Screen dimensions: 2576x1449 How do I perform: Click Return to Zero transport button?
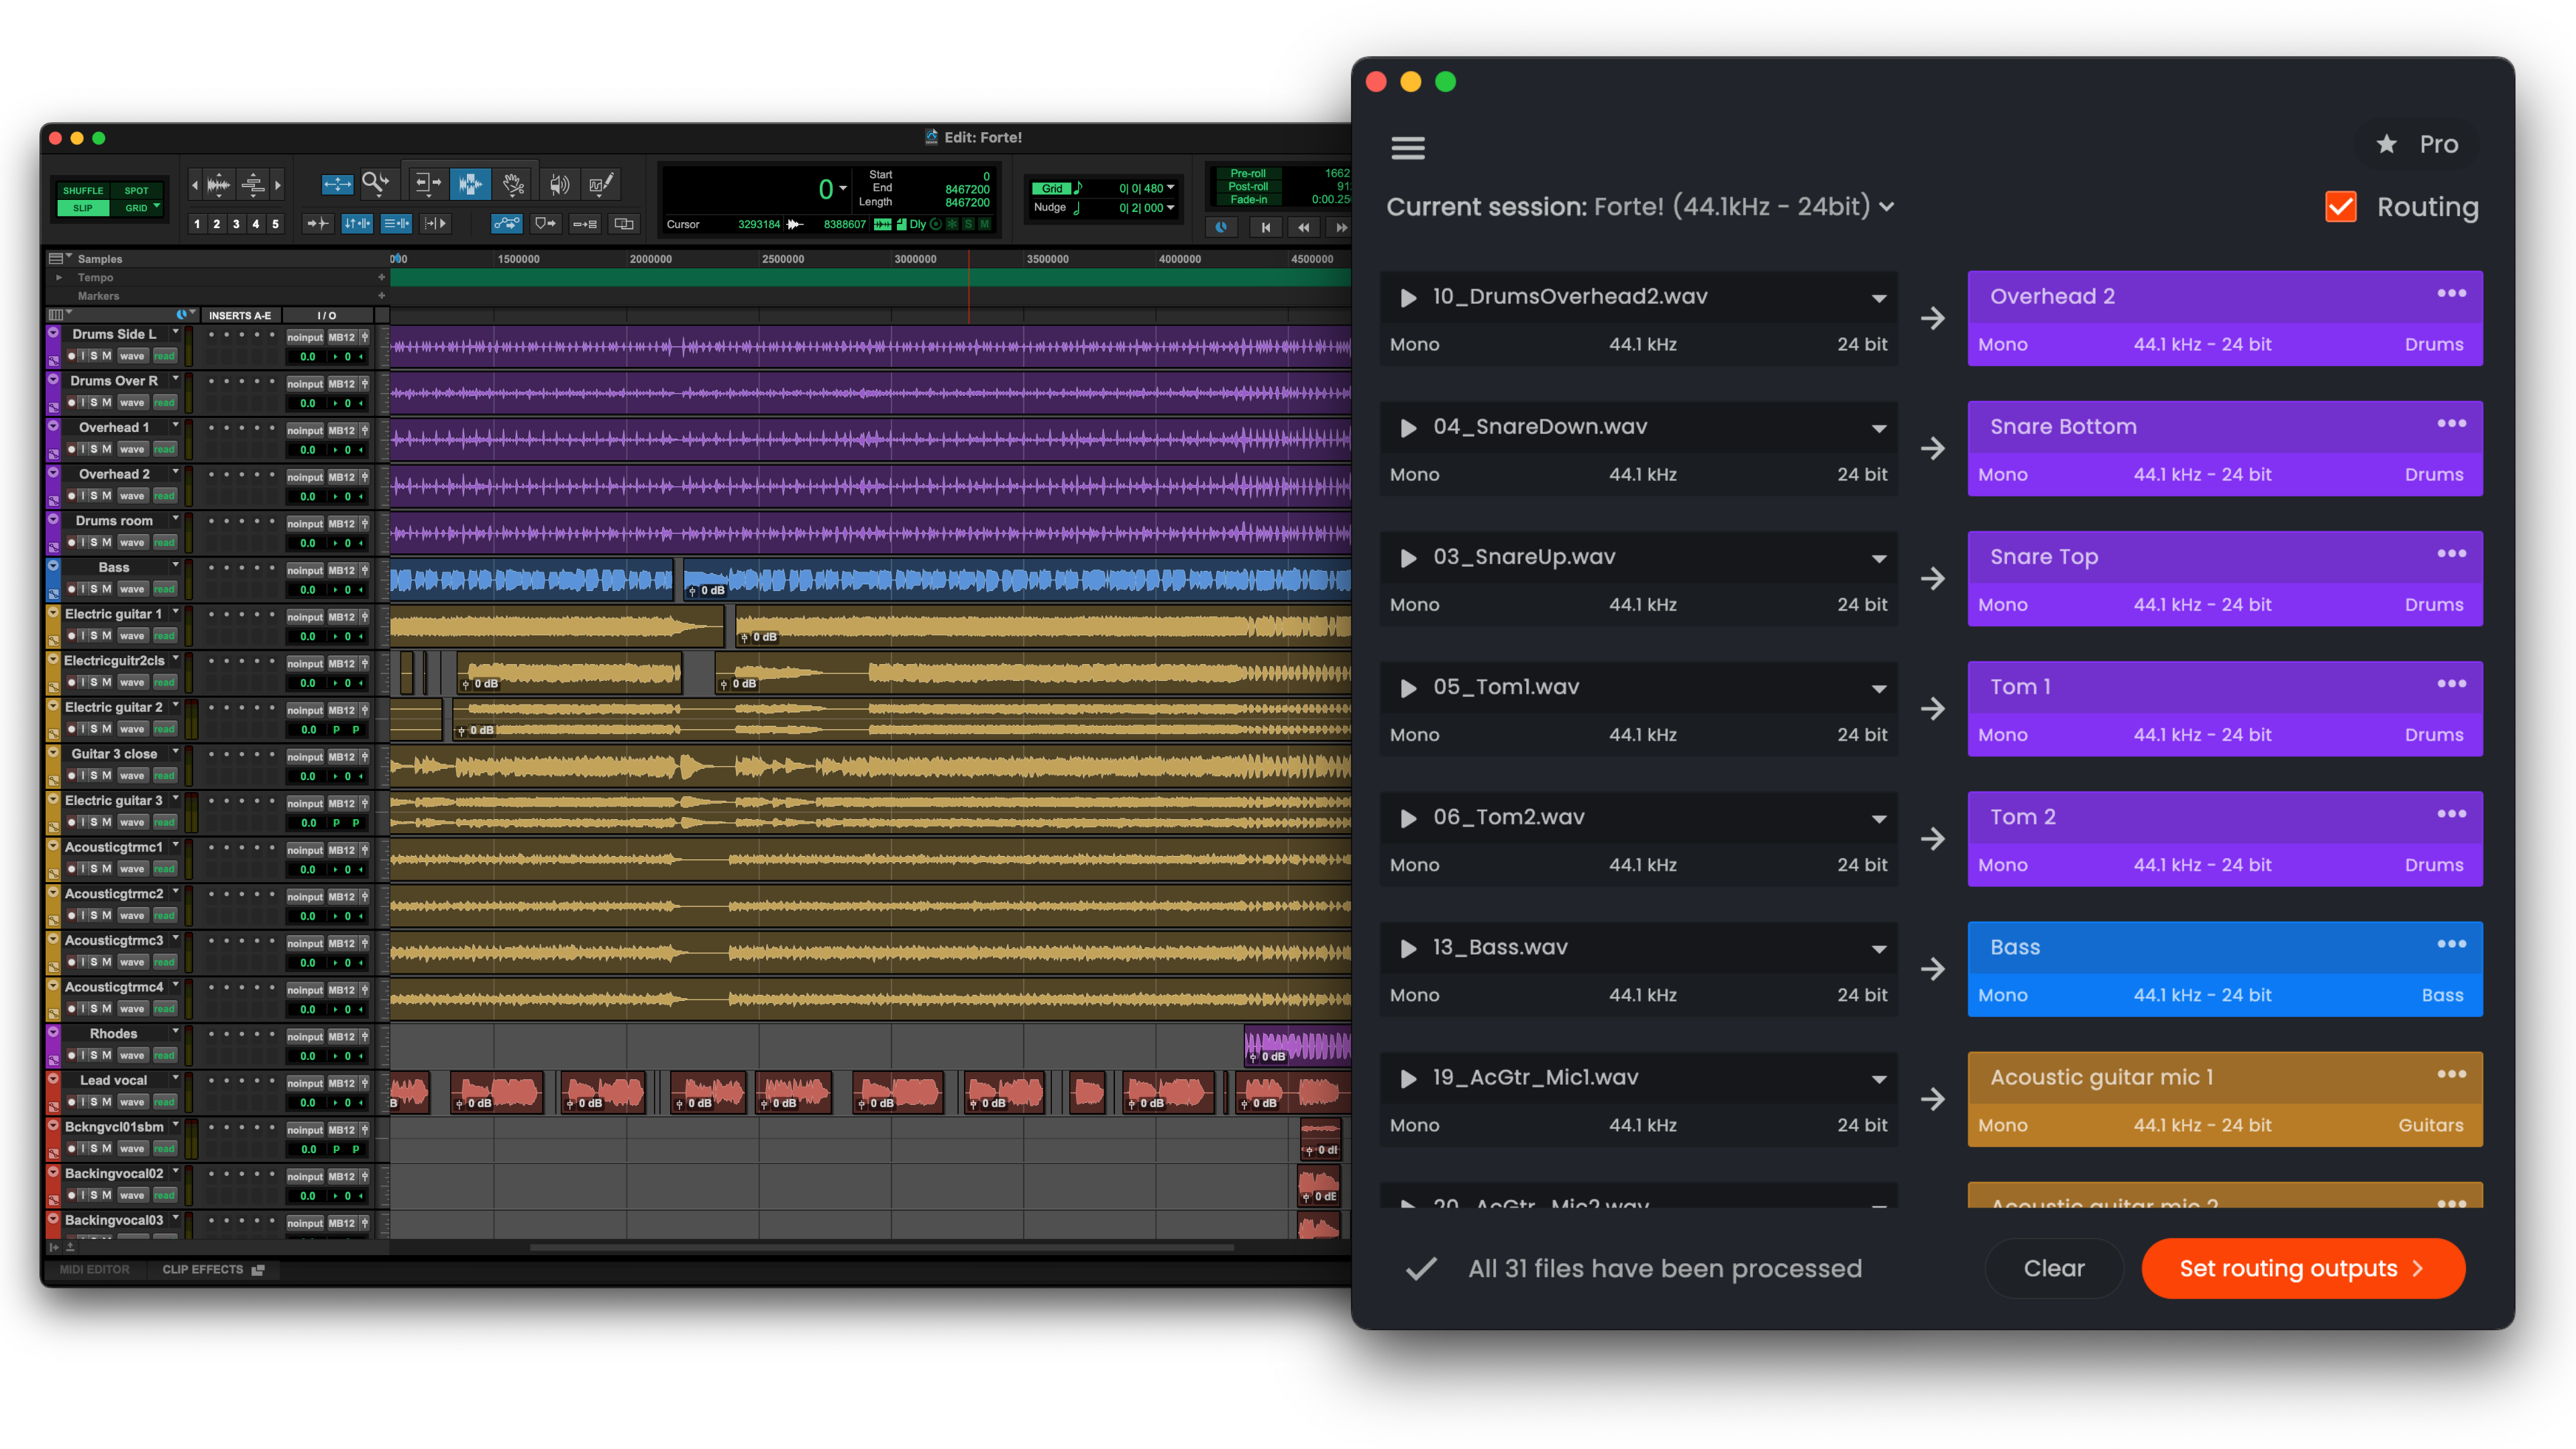point(1265,228)
